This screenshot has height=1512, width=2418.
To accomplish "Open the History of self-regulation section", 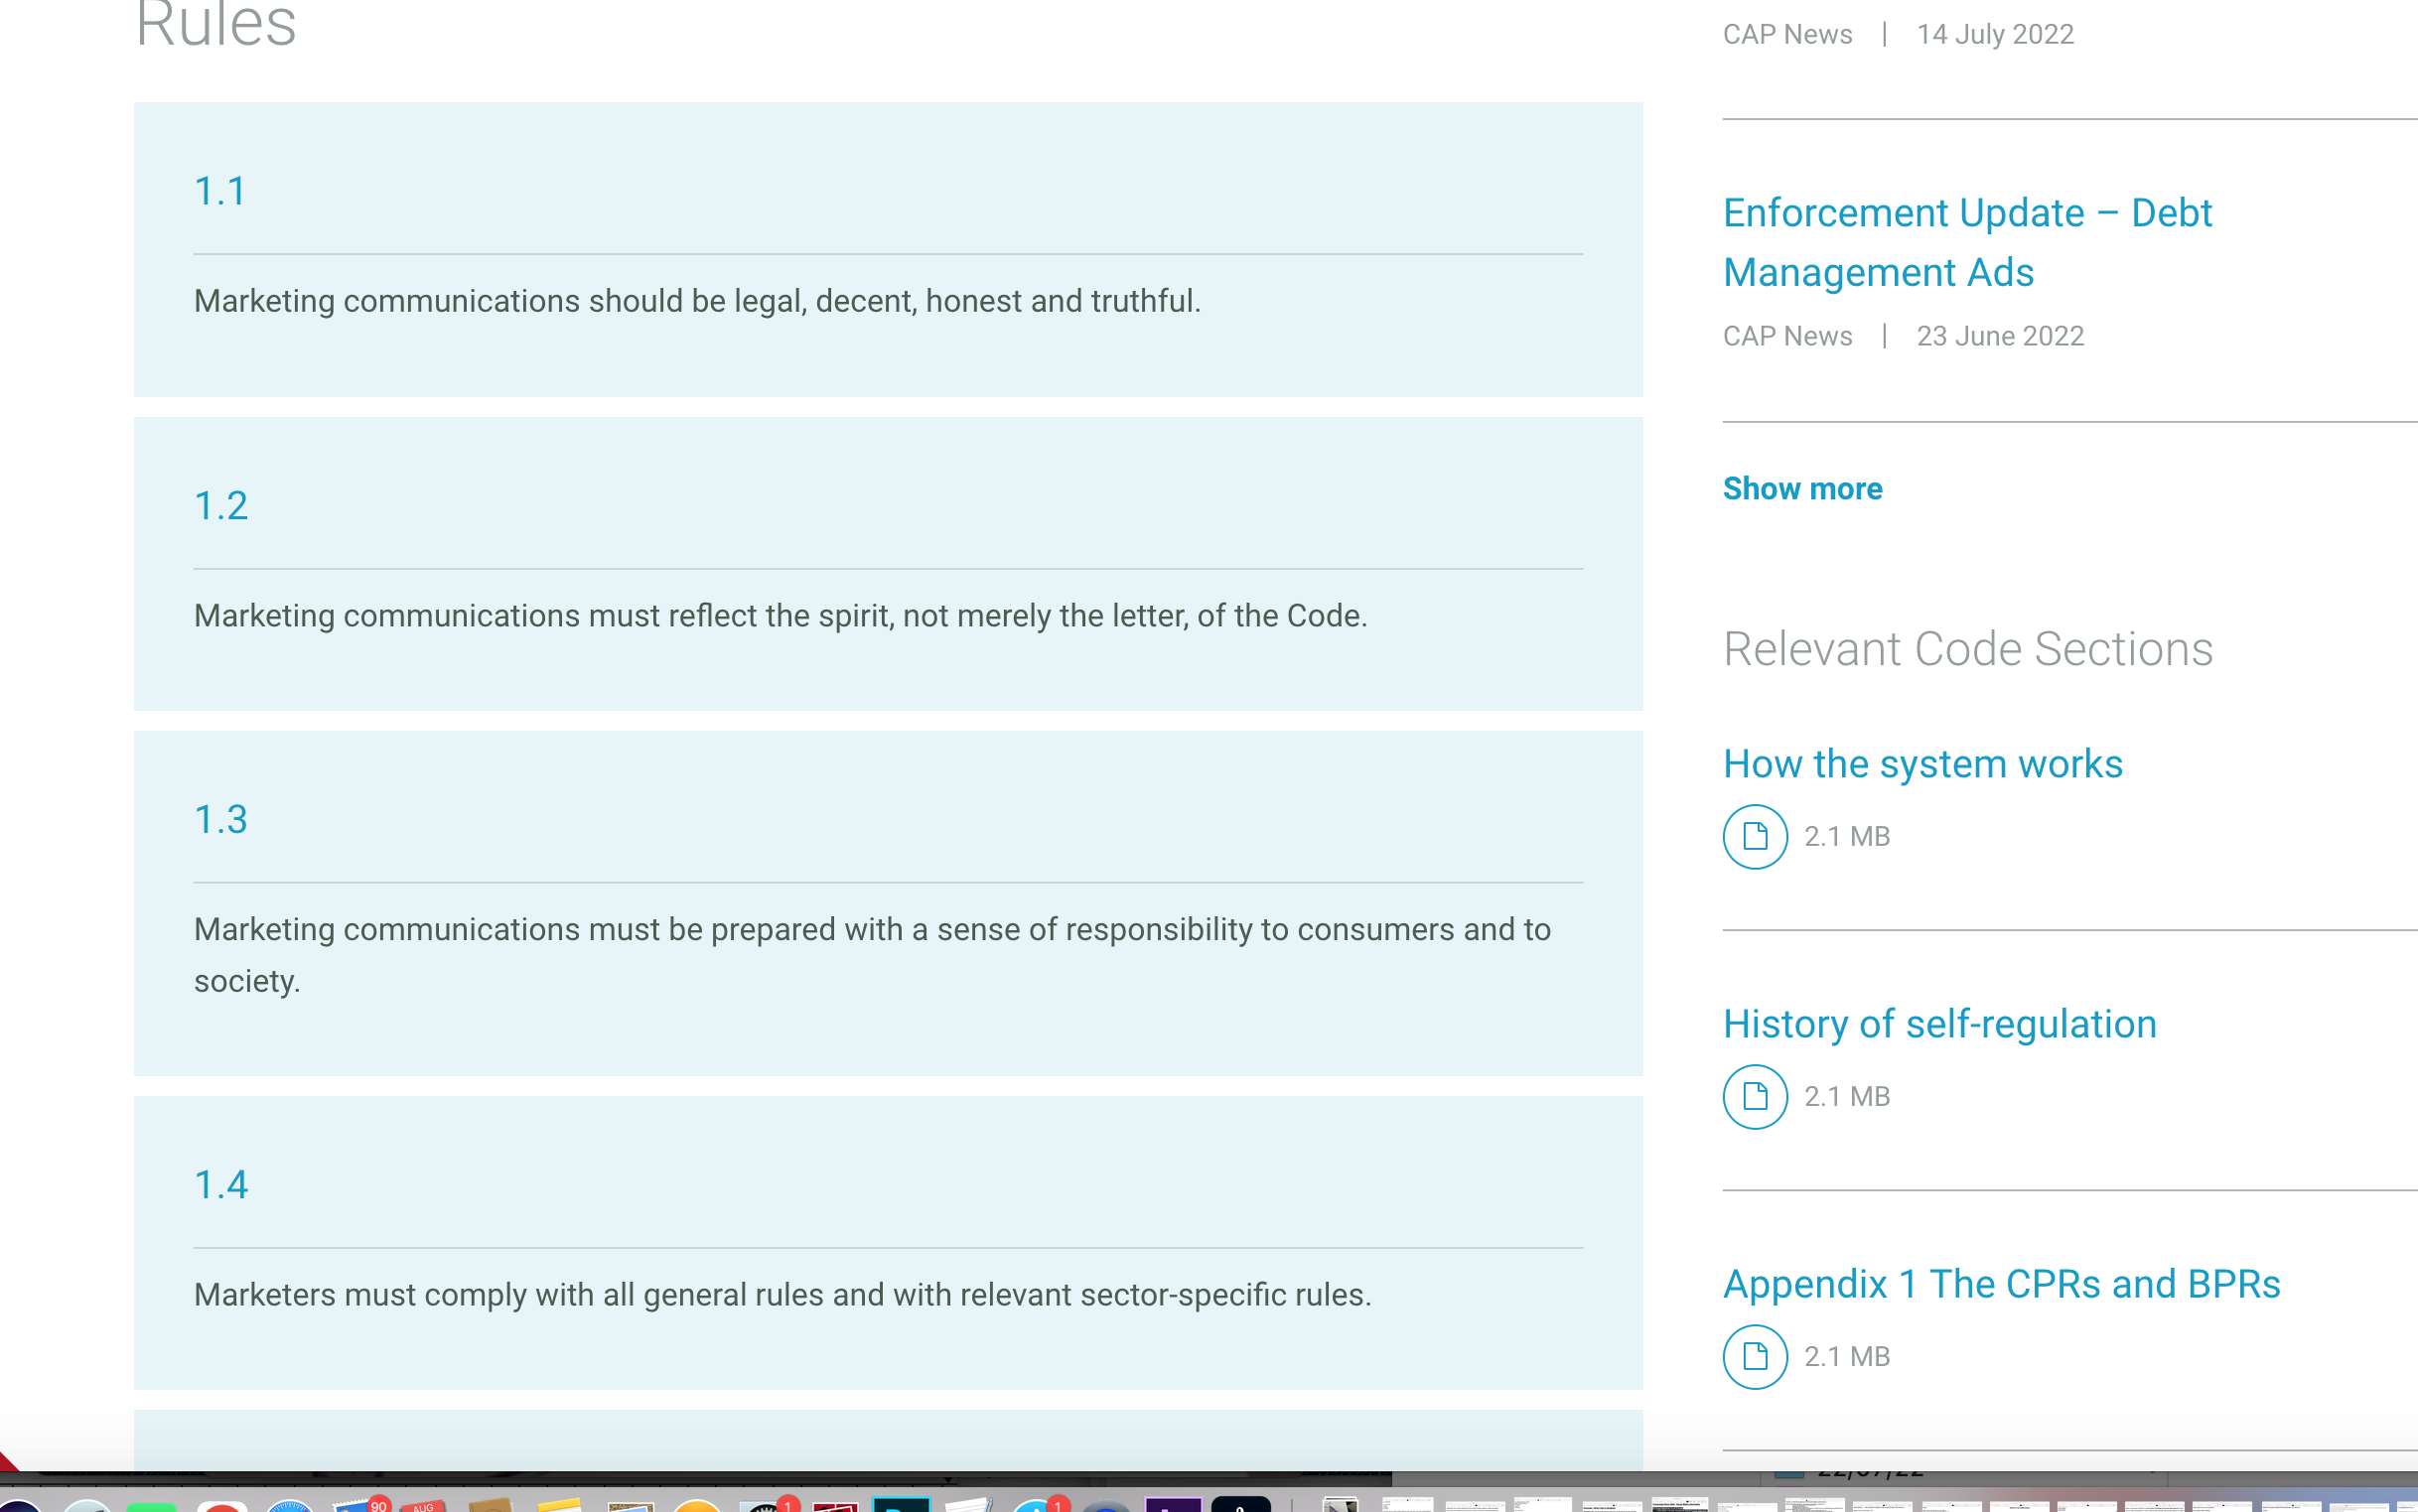I will pyautogui.click(x=1939, y=1024).
